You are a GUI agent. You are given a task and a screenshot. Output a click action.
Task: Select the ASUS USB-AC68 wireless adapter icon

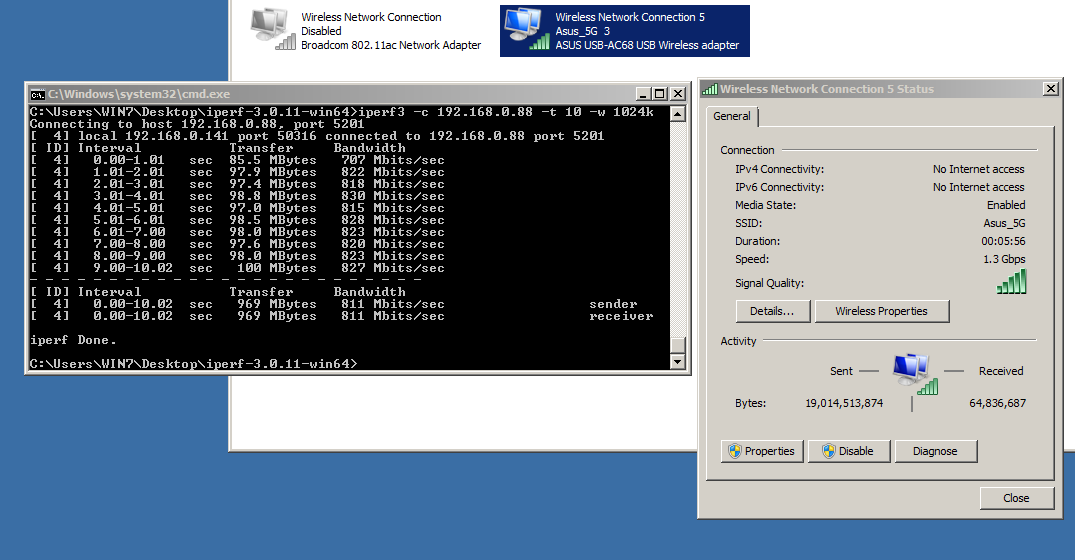[x=525, y=29]
